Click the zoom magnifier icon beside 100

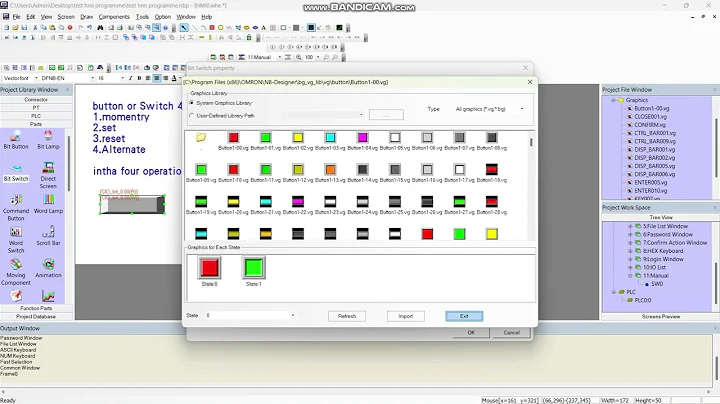click(x=299, y=57)
